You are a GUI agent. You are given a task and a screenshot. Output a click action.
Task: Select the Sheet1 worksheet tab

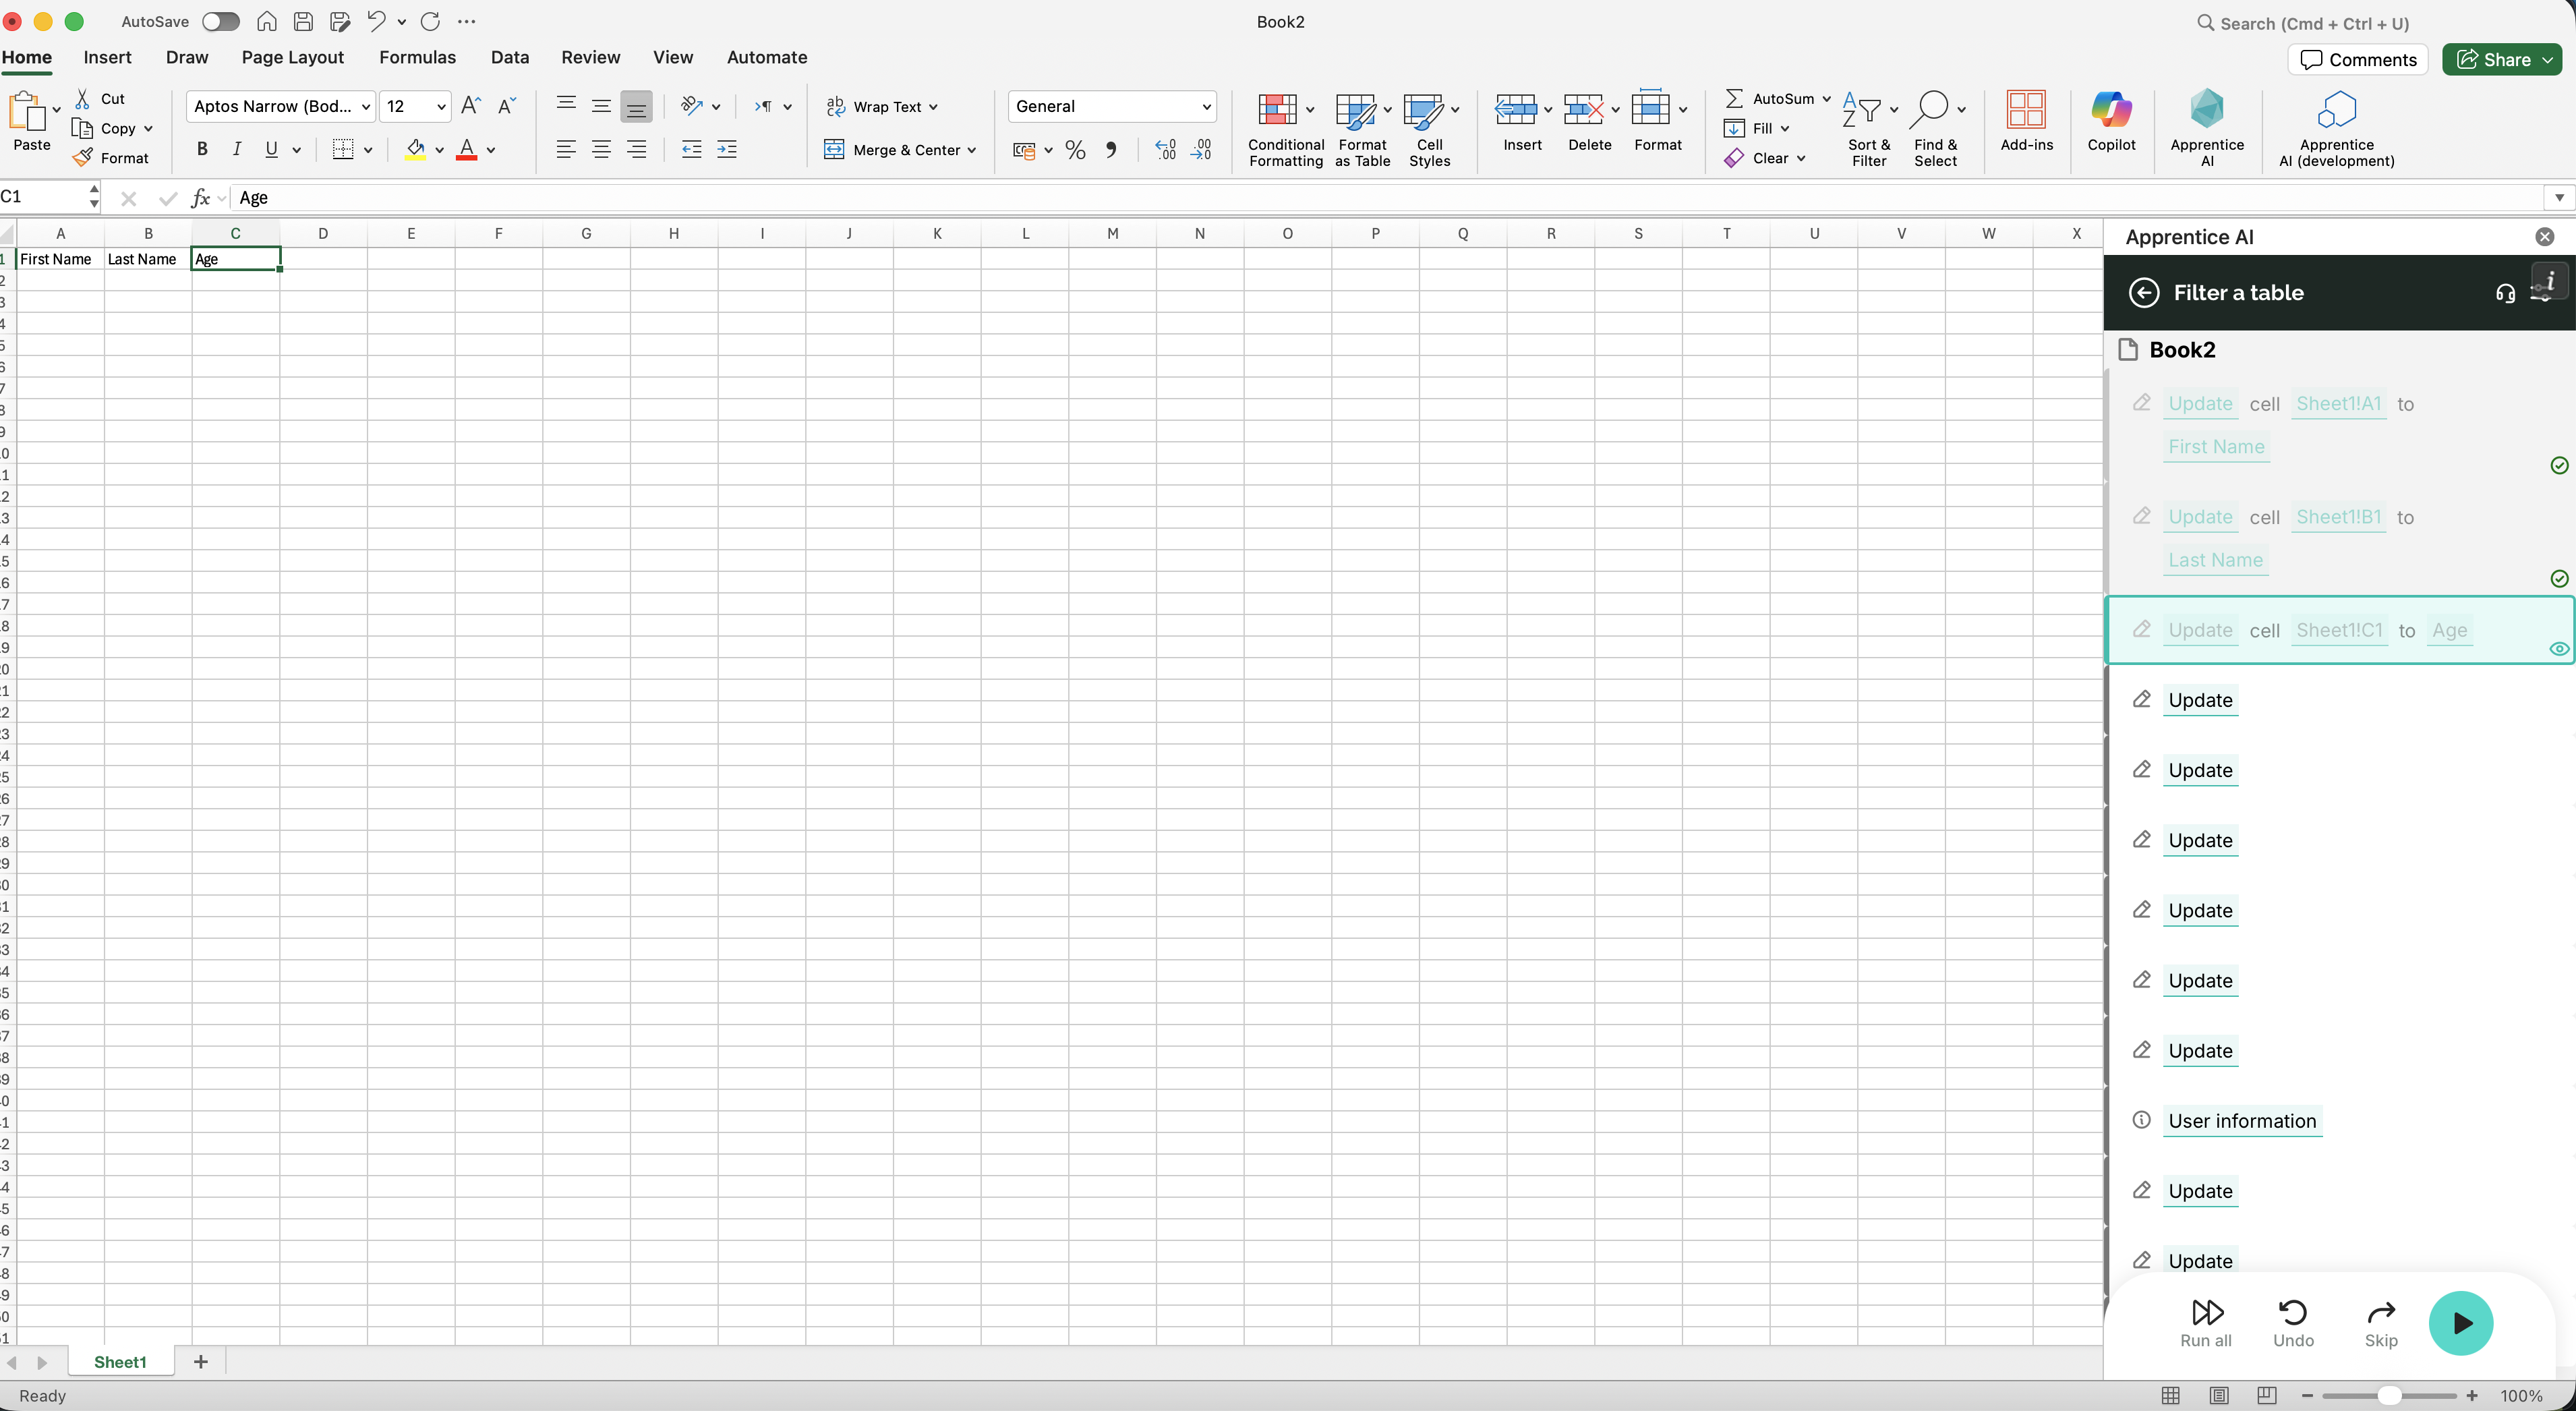[120, 1362]
